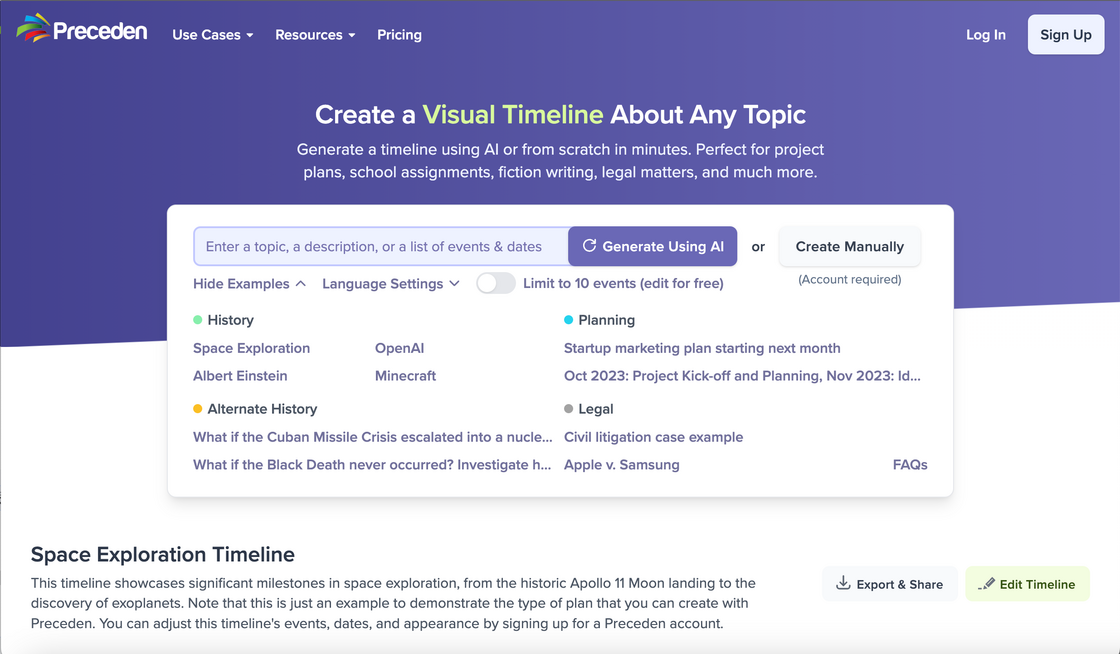Screen dimensions: 1120x654
Task: Enable the Limit to 10 events toggle
Action: pyautogui.click(x=495, y=283)
